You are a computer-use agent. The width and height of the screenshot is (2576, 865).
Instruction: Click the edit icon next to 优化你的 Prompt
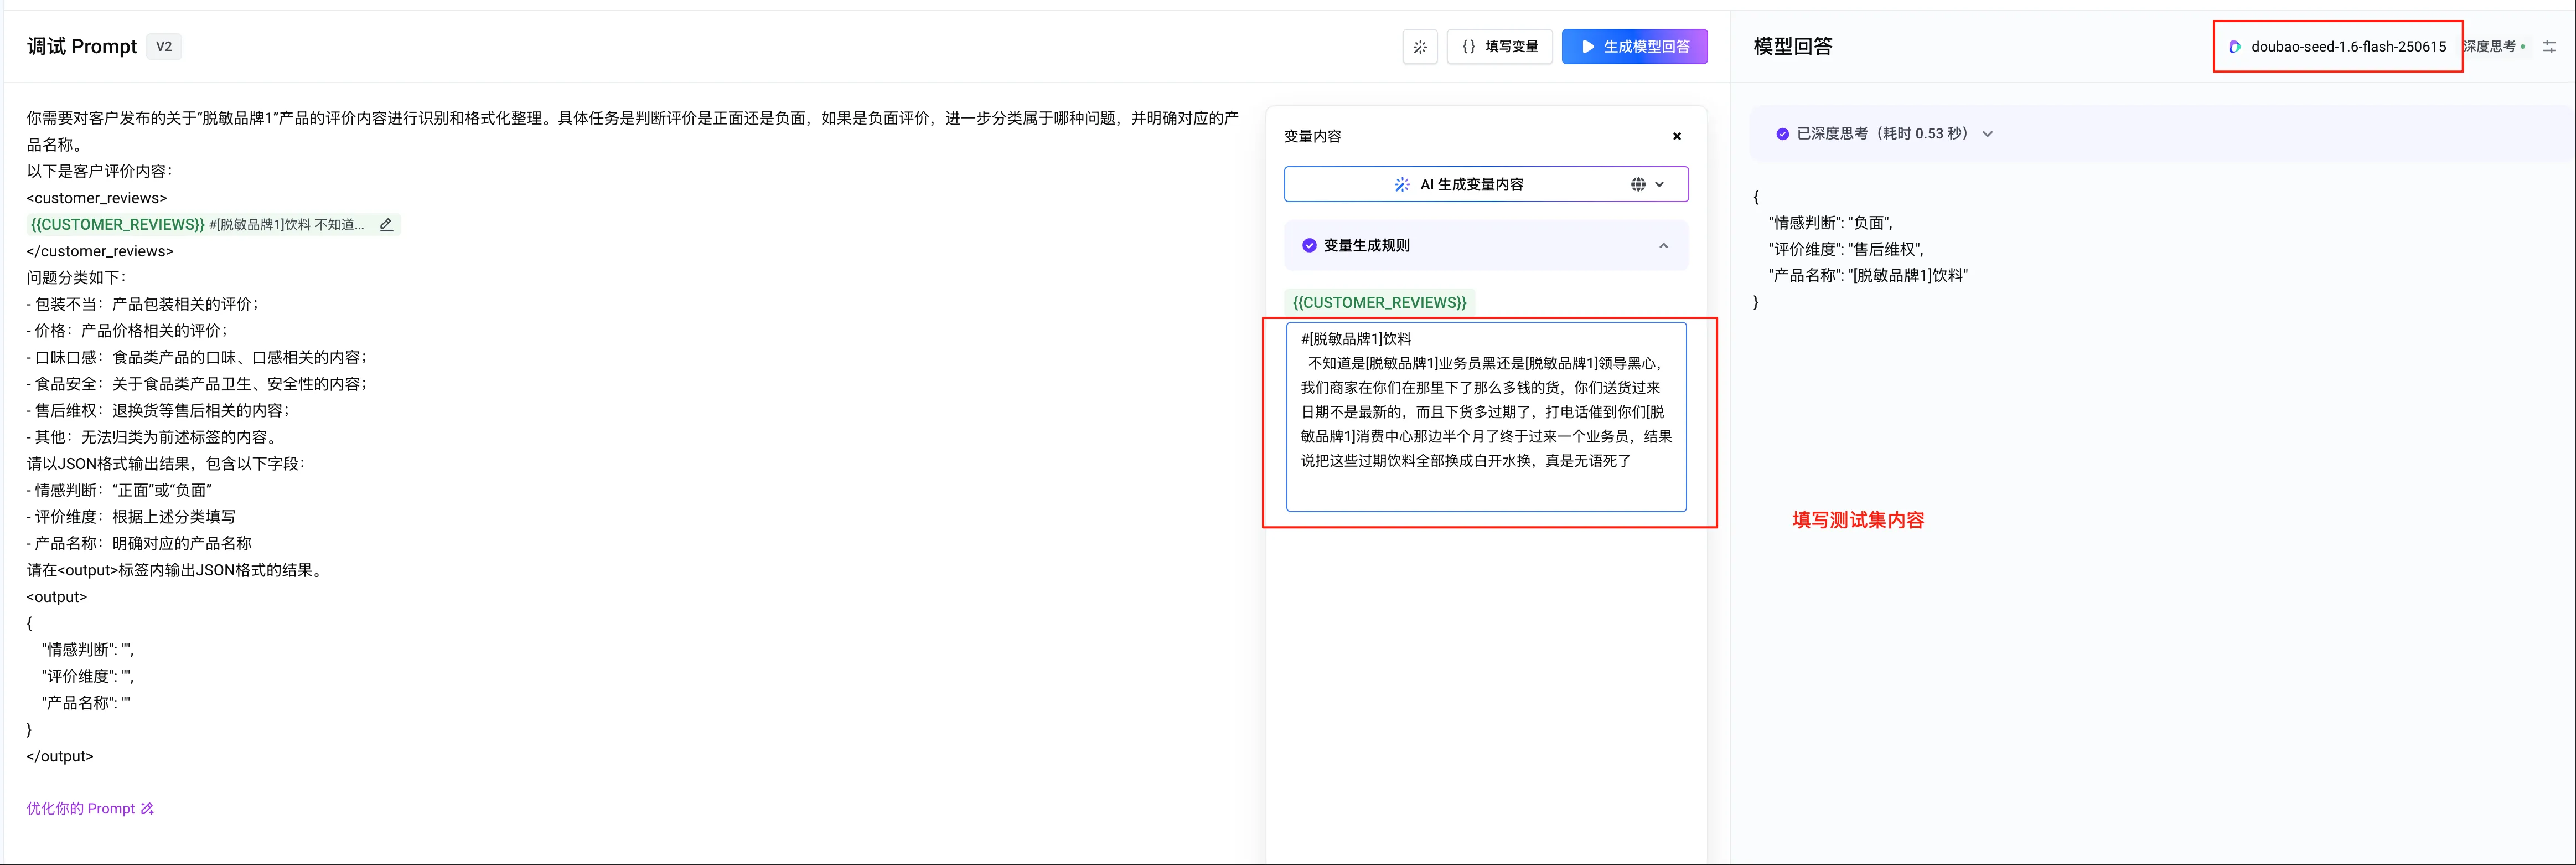(148, 809)
